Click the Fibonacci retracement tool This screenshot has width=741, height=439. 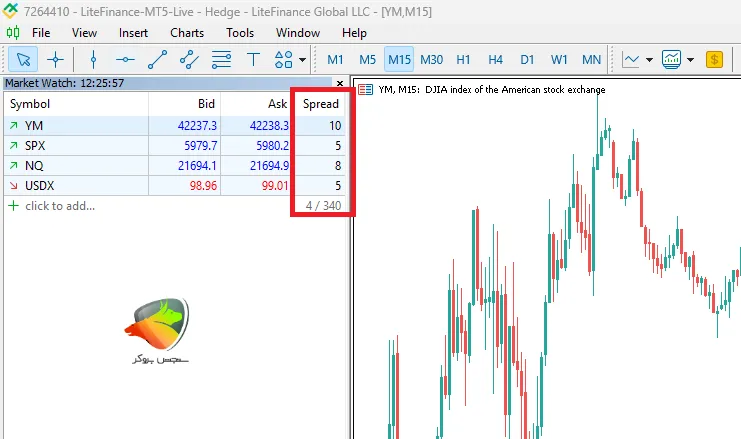coord(221,60)
